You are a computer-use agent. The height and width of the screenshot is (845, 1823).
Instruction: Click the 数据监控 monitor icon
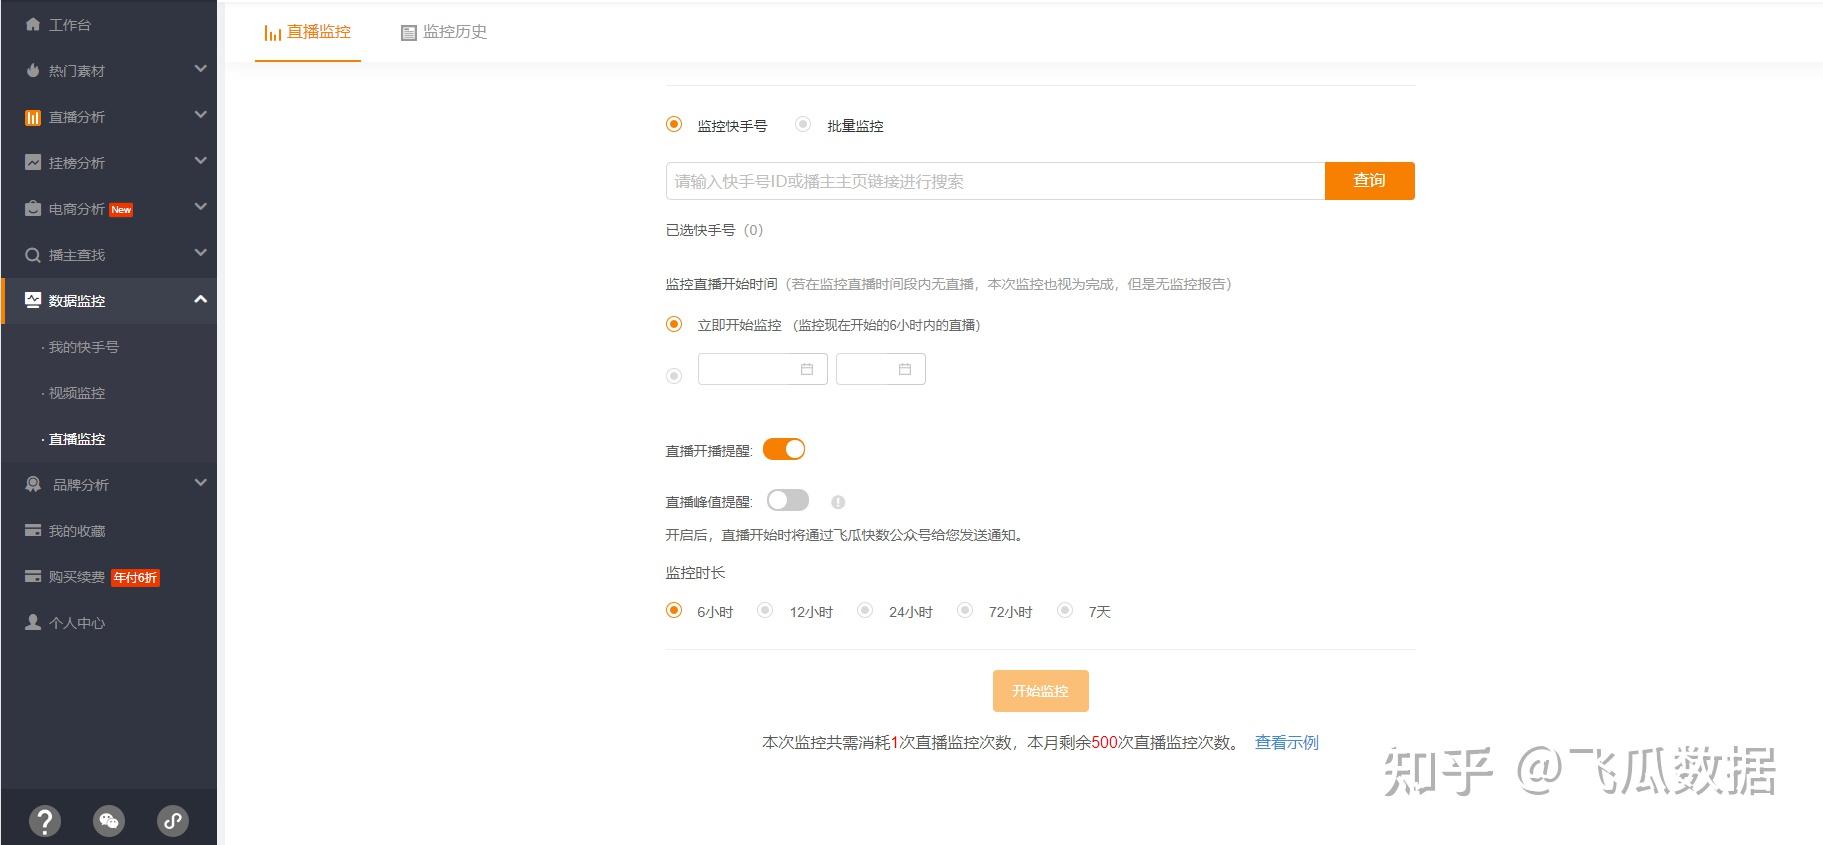33,300
